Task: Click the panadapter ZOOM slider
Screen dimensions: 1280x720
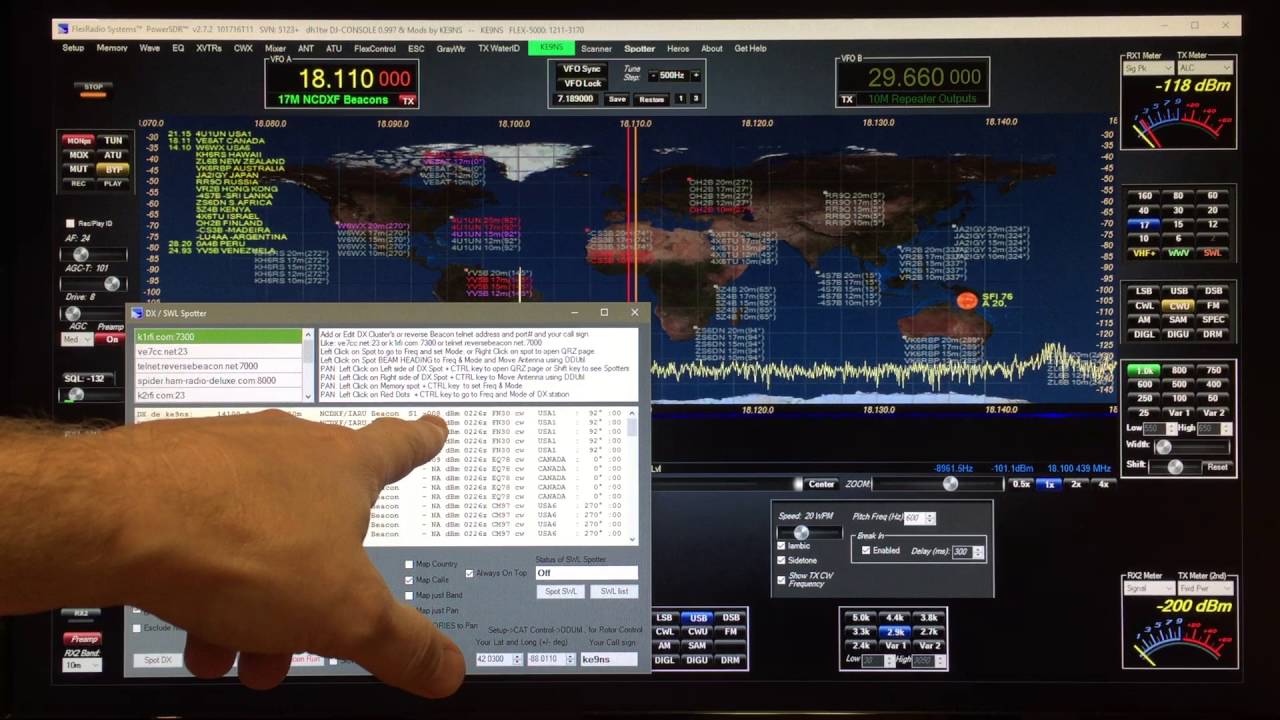Action: point(937,484)
